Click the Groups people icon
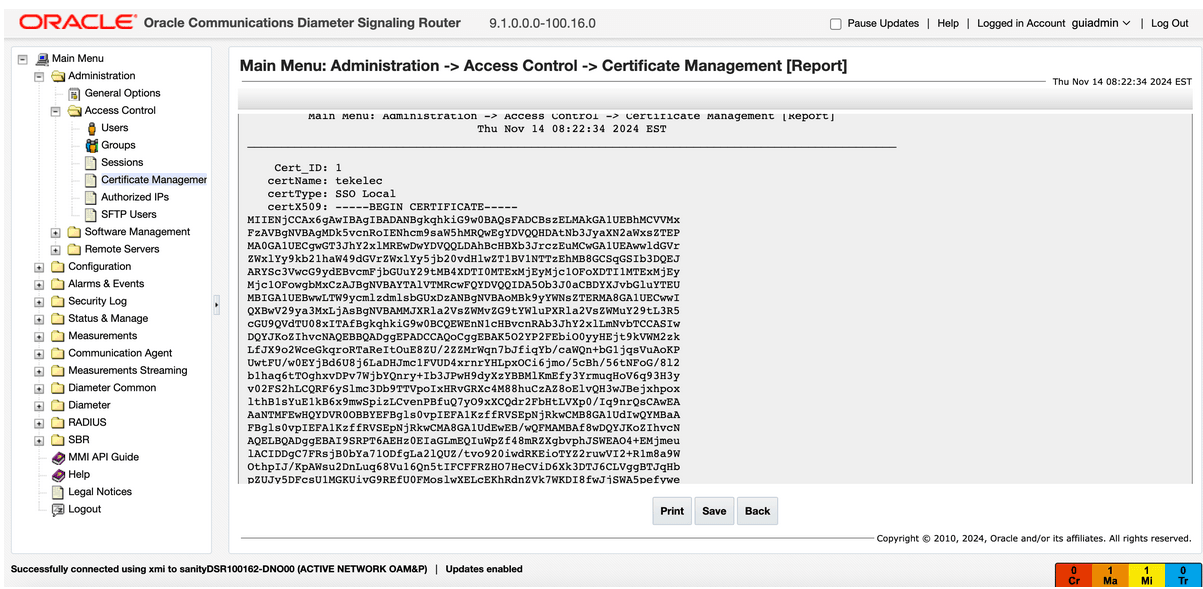Screen dimensions: 1203x589 pos(92,145)
